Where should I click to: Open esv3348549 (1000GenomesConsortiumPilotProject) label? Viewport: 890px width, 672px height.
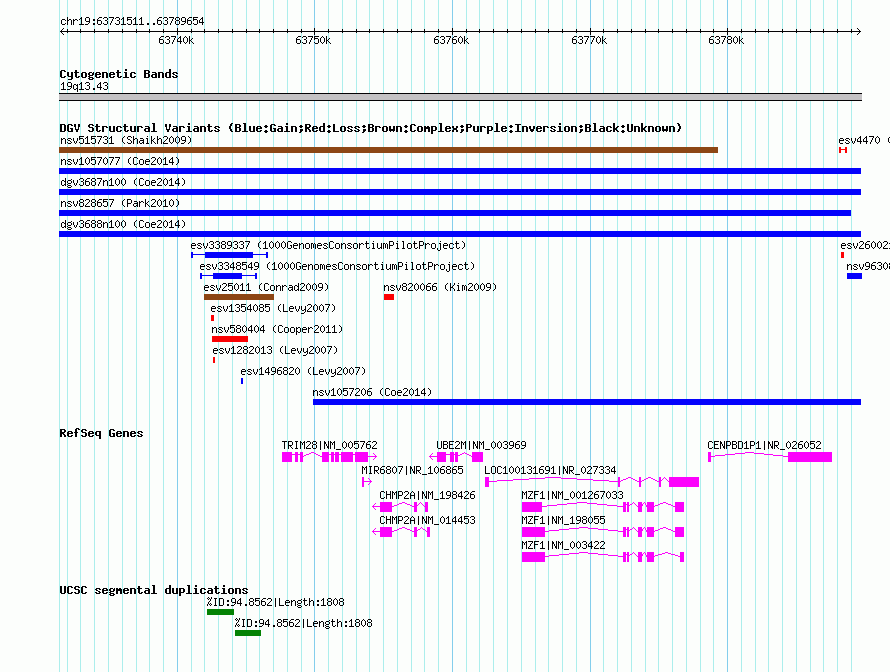pyautogui.click(x=337, y=266)
